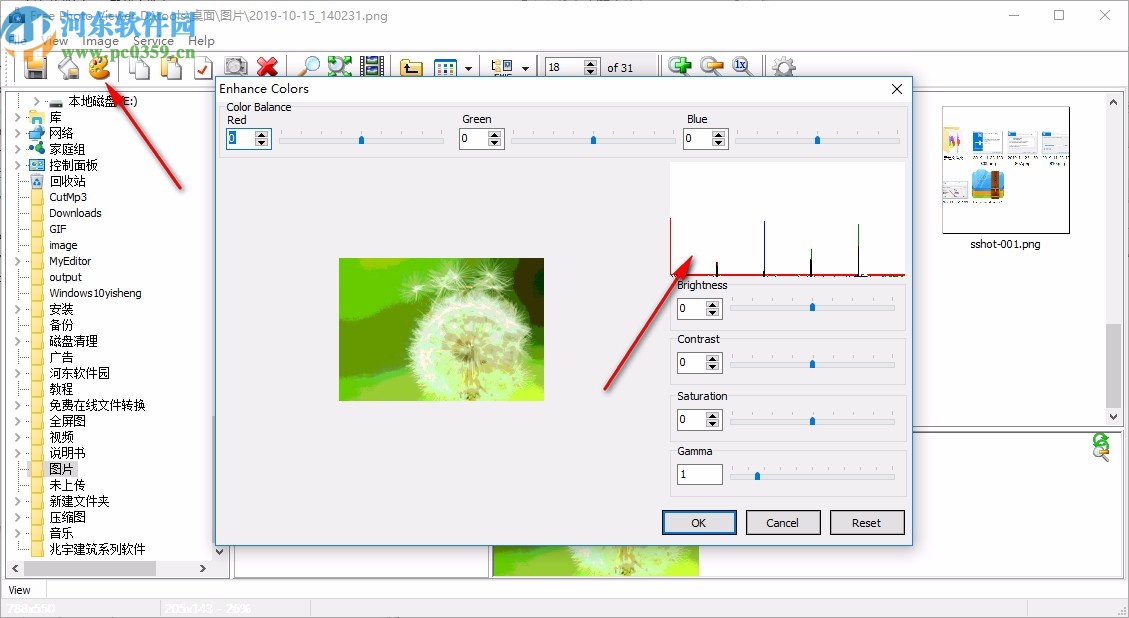Image resolution: width=1129 pixels, height=618 pixels.
Task: Click the Saturation spinner arrows
Action: click(713, 419)
